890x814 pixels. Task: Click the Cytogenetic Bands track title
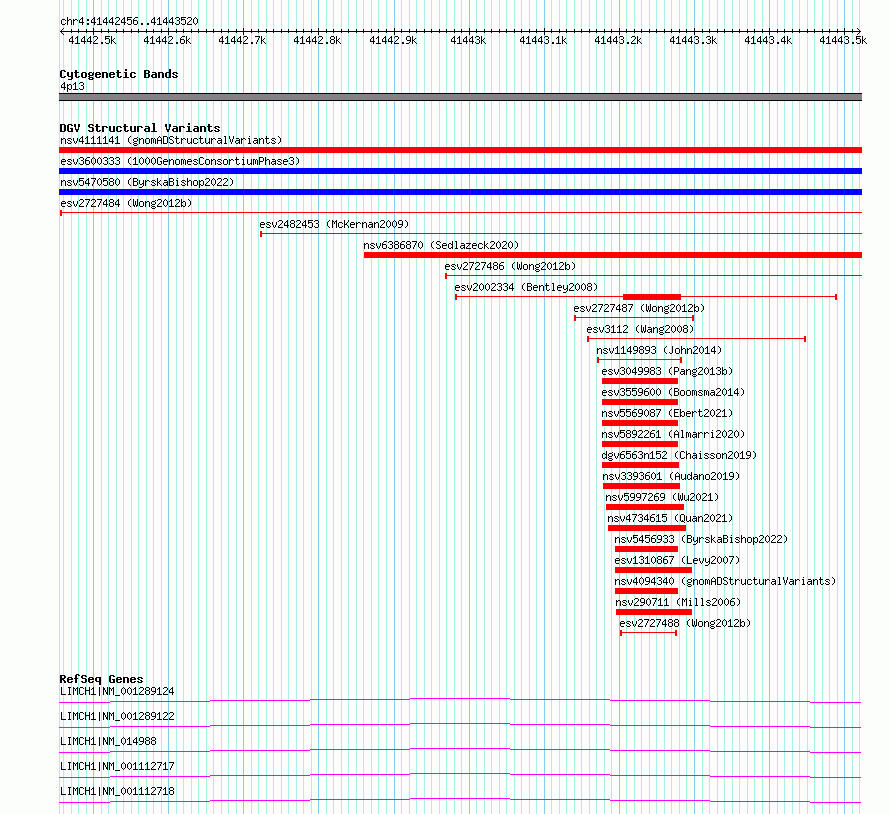[x=119, y=74]
